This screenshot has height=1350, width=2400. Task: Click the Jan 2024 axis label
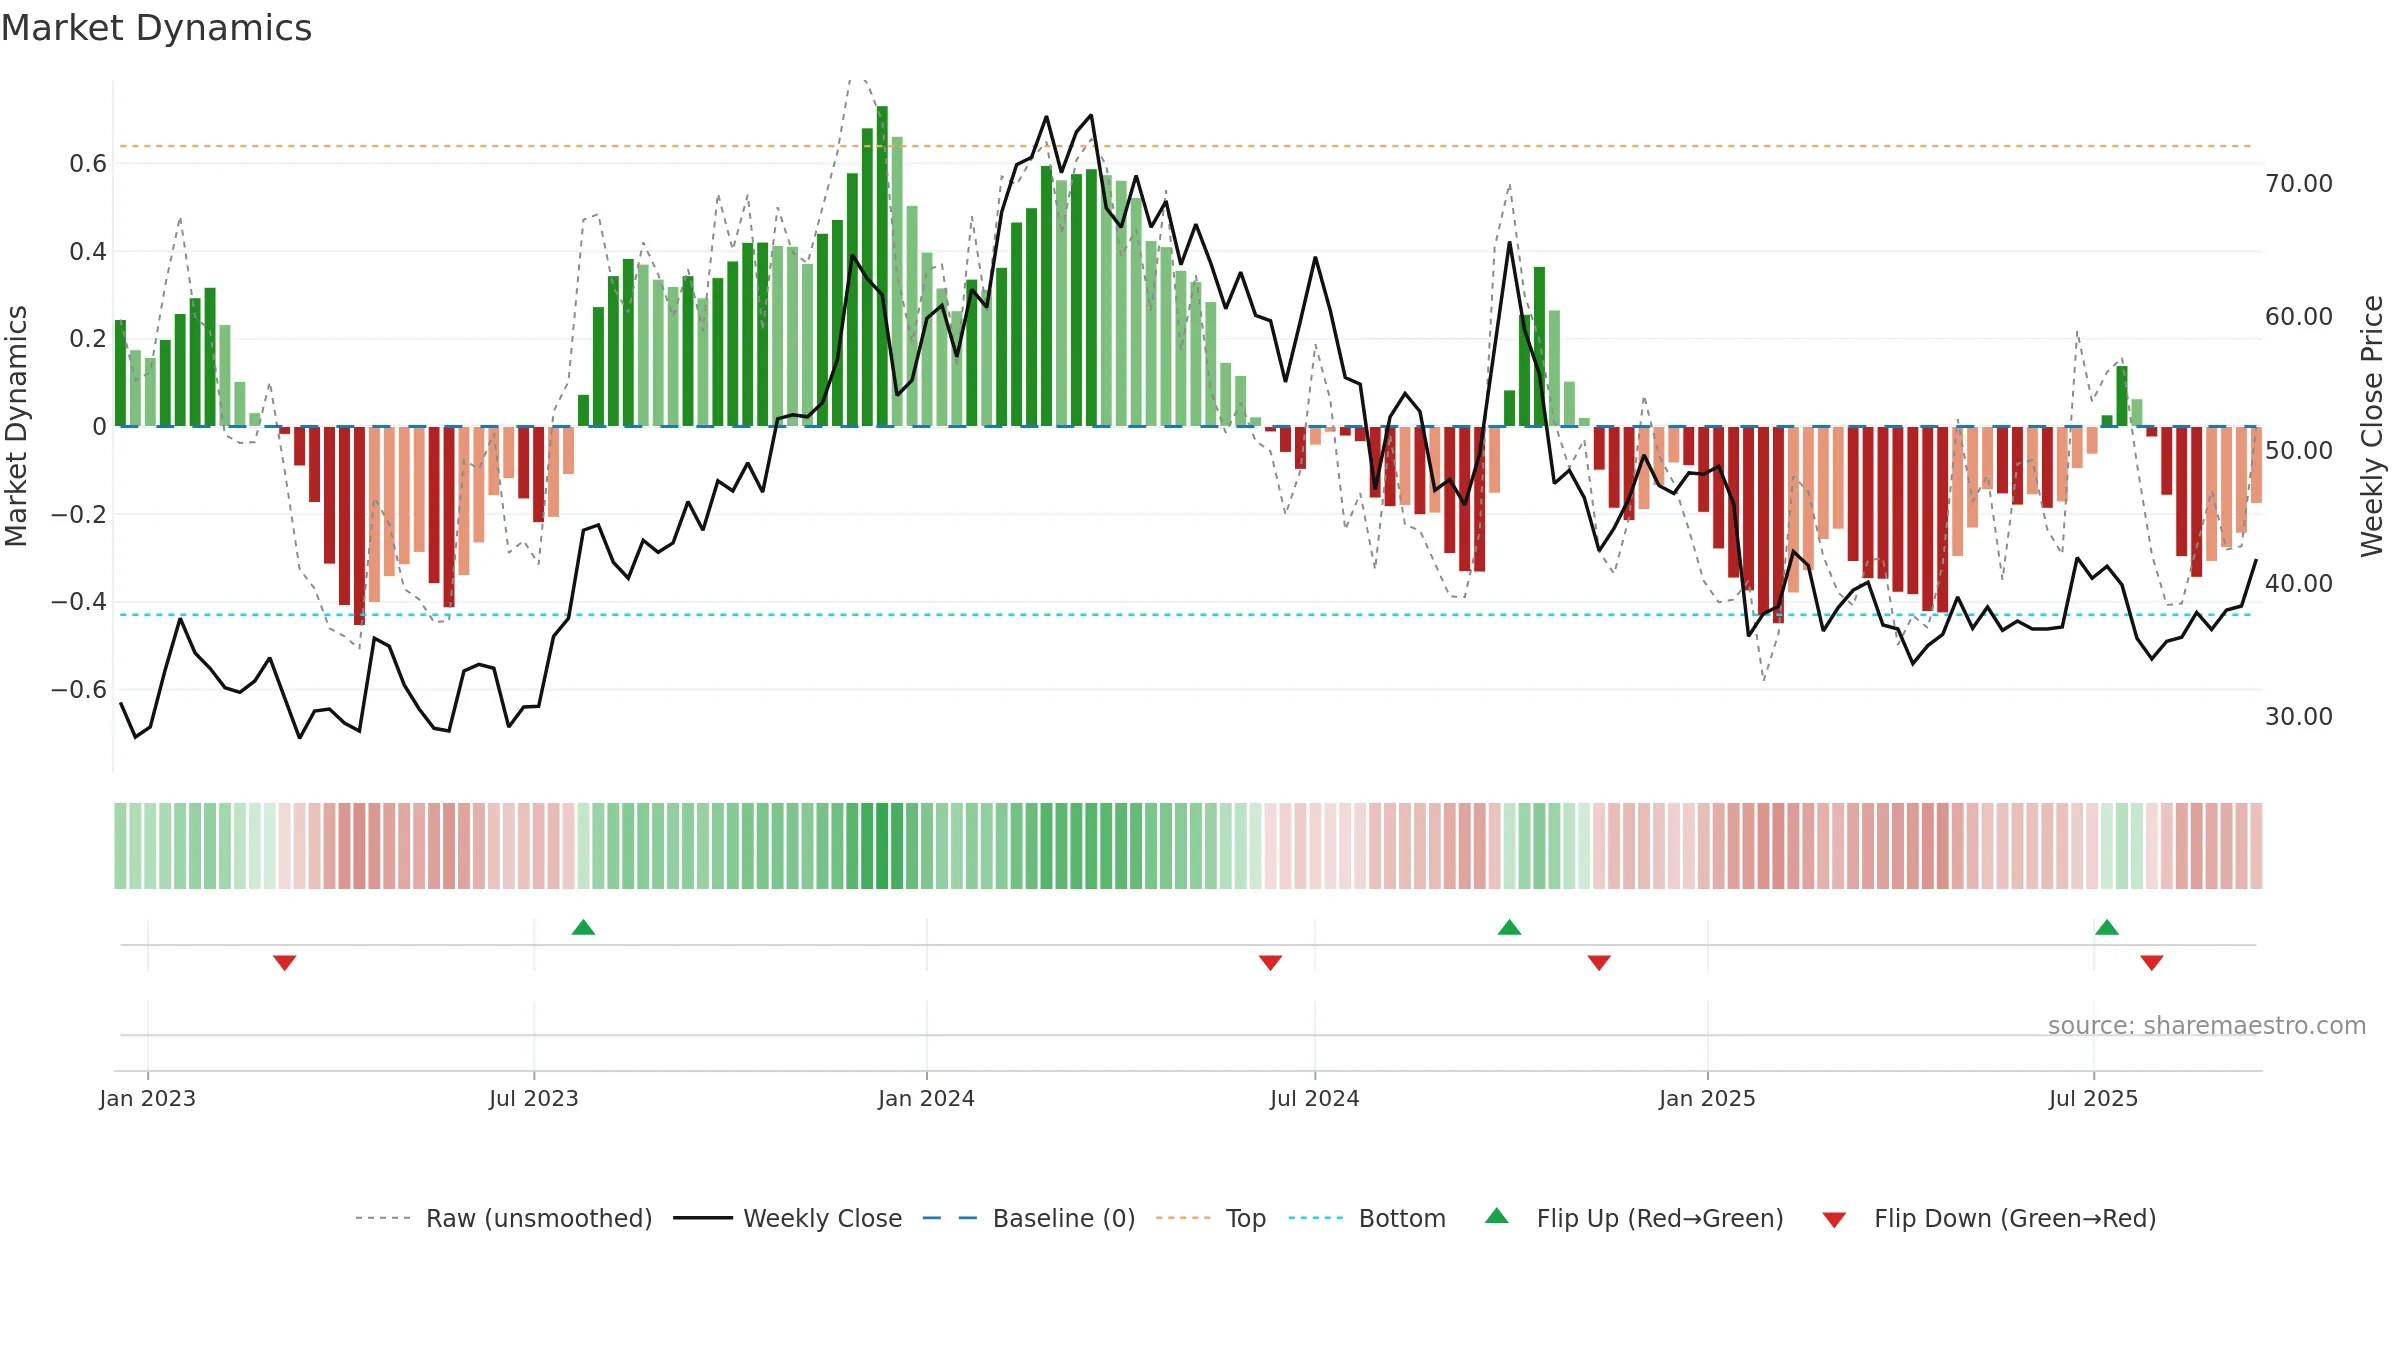coord(927,1098)
